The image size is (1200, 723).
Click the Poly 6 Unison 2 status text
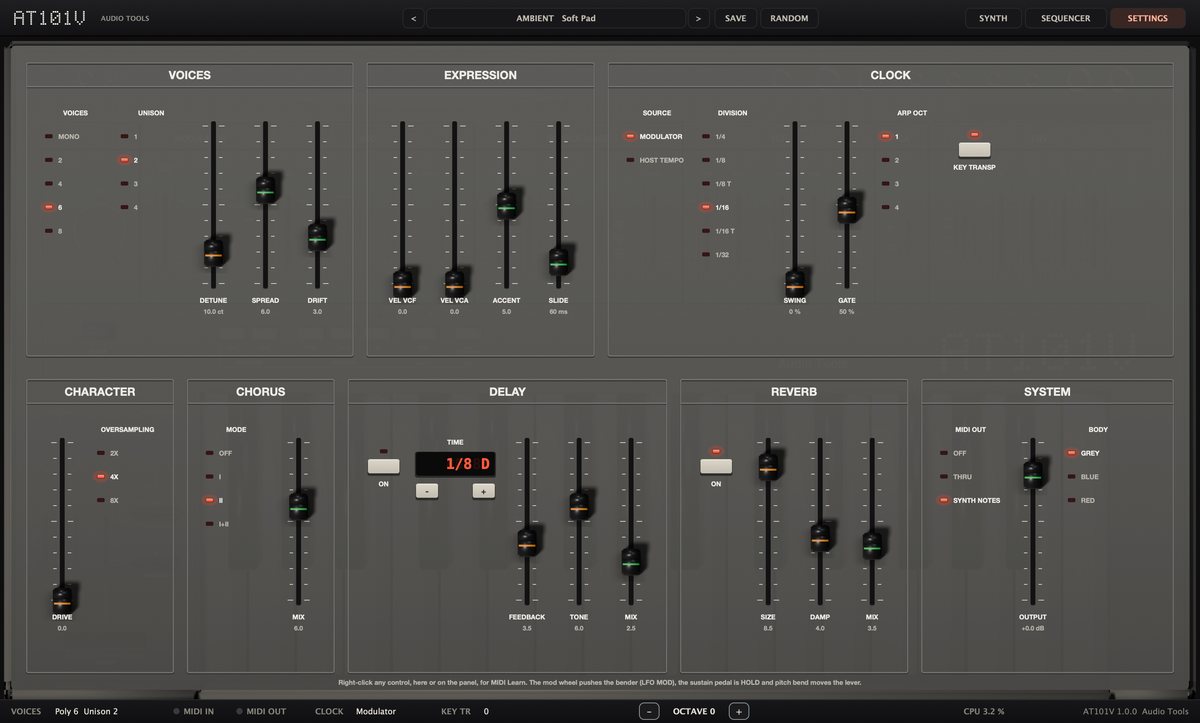(86, 711)
